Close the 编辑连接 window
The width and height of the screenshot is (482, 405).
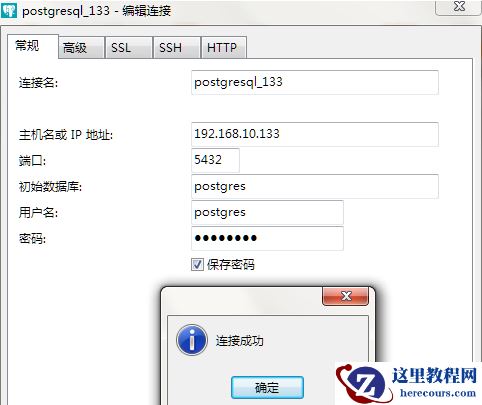(459, 7)
